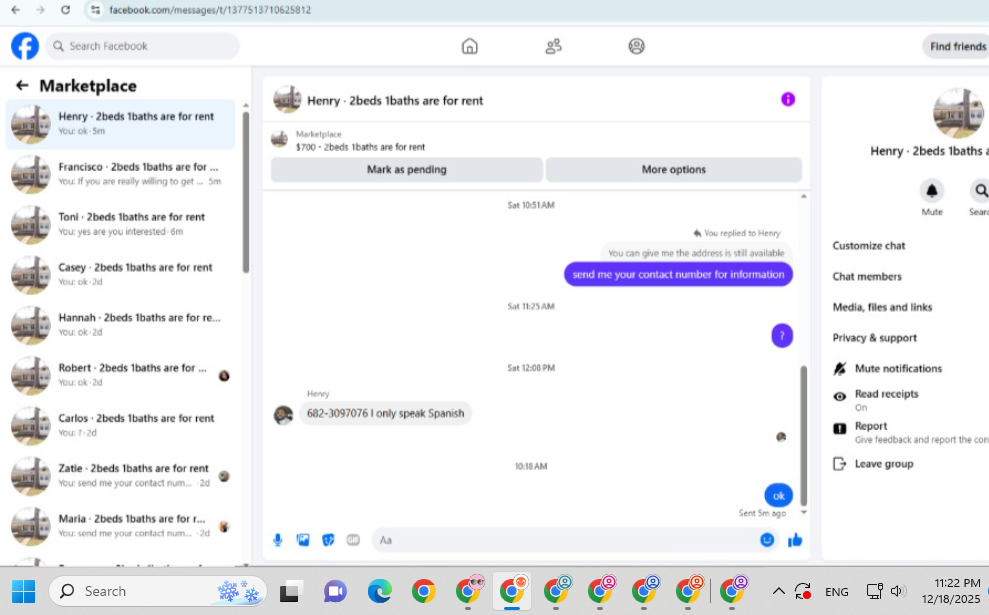
Task: Click the browser address bar URL
Action: click(210, 10)
